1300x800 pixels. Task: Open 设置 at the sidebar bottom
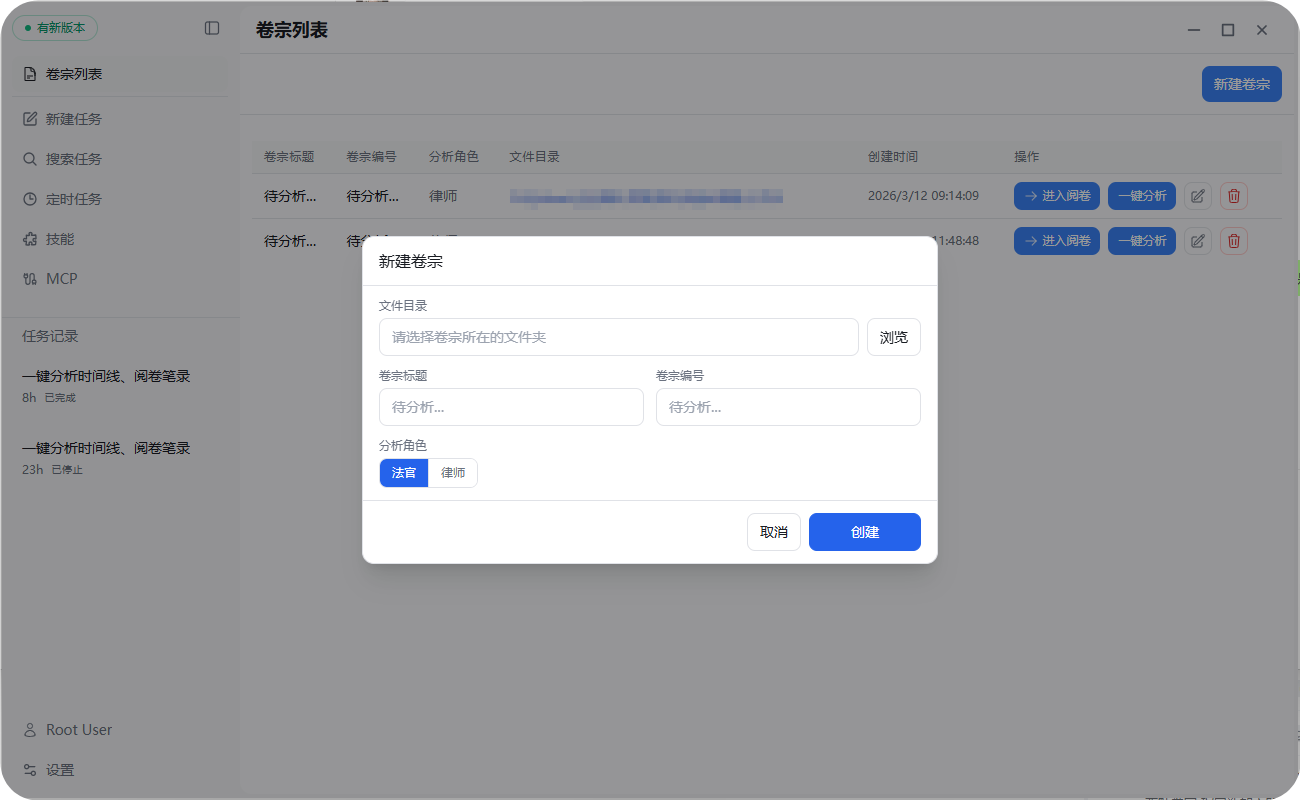(x=60, y=770)
